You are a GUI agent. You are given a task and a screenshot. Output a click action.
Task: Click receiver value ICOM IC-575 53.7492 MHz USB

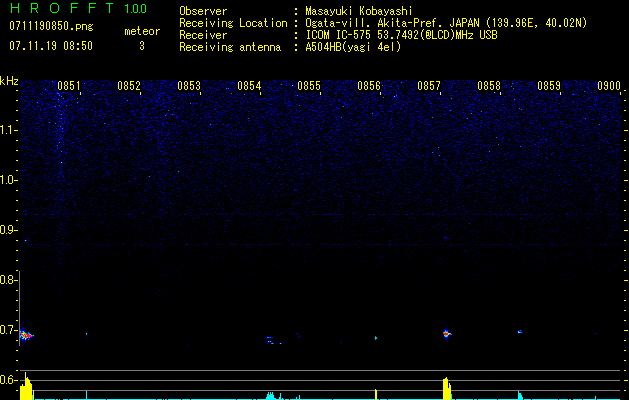(x=401, y=35)
